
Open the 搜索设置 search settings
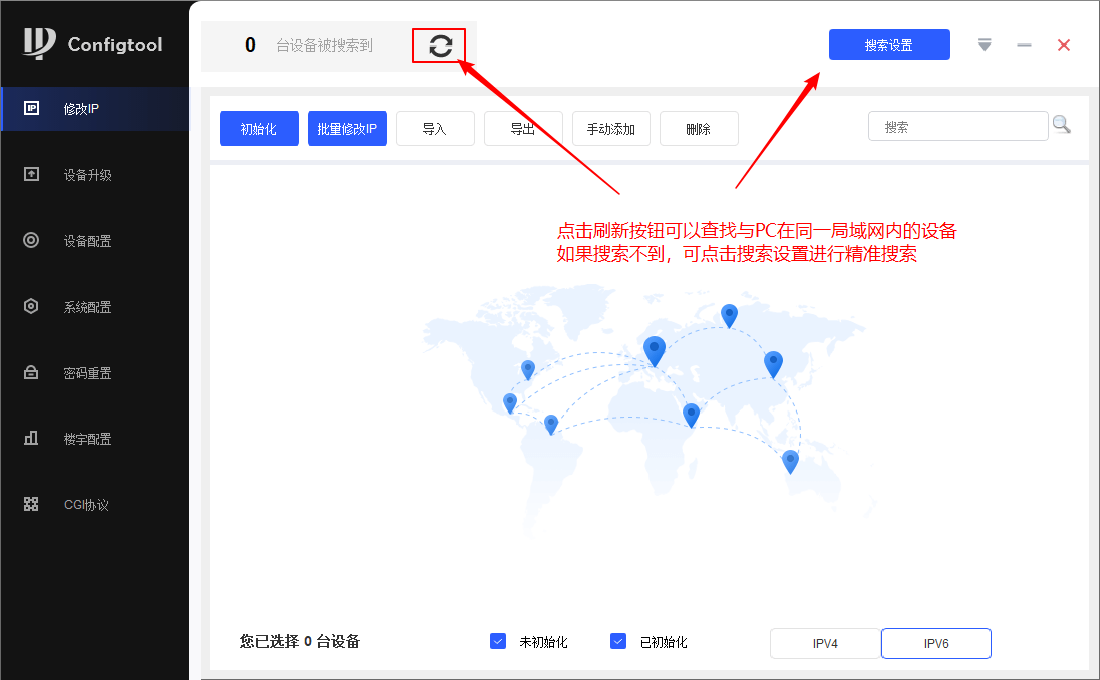(889, 45)
